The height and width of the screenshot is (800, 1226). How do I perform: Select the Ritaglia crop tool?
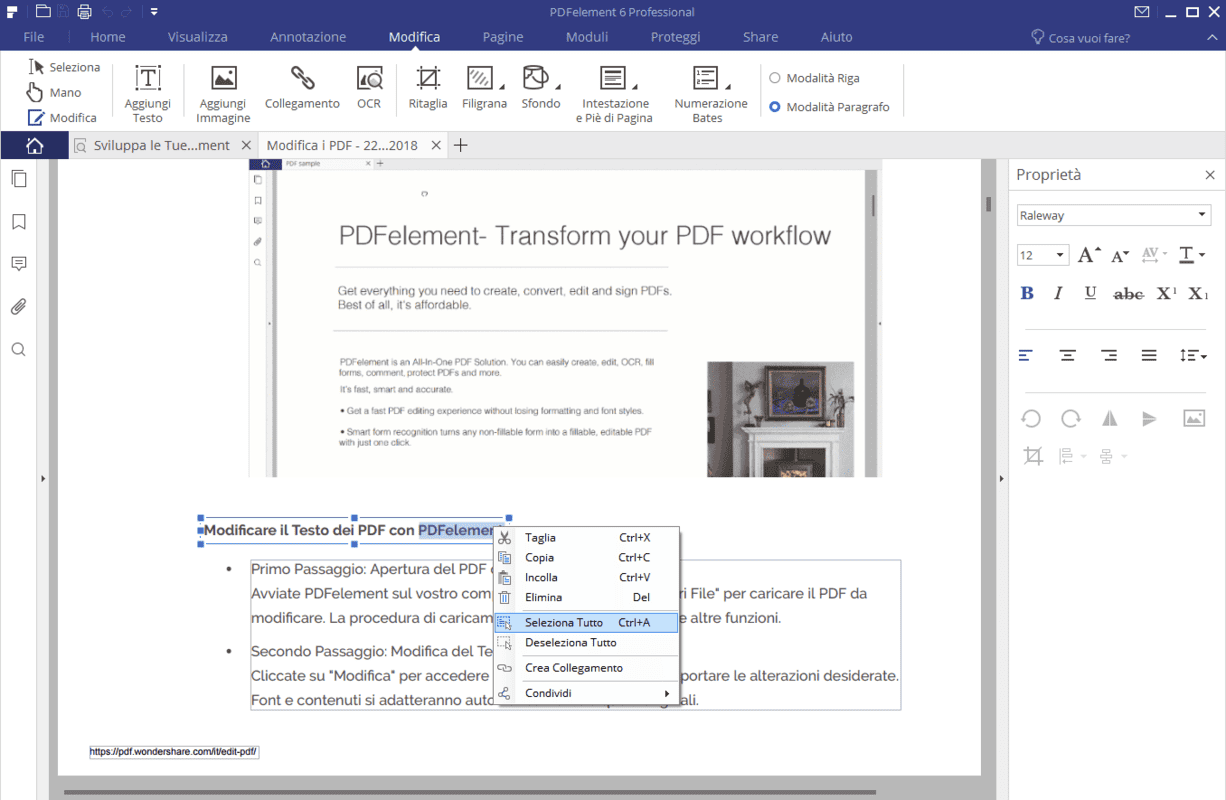[x=428, y=87]
